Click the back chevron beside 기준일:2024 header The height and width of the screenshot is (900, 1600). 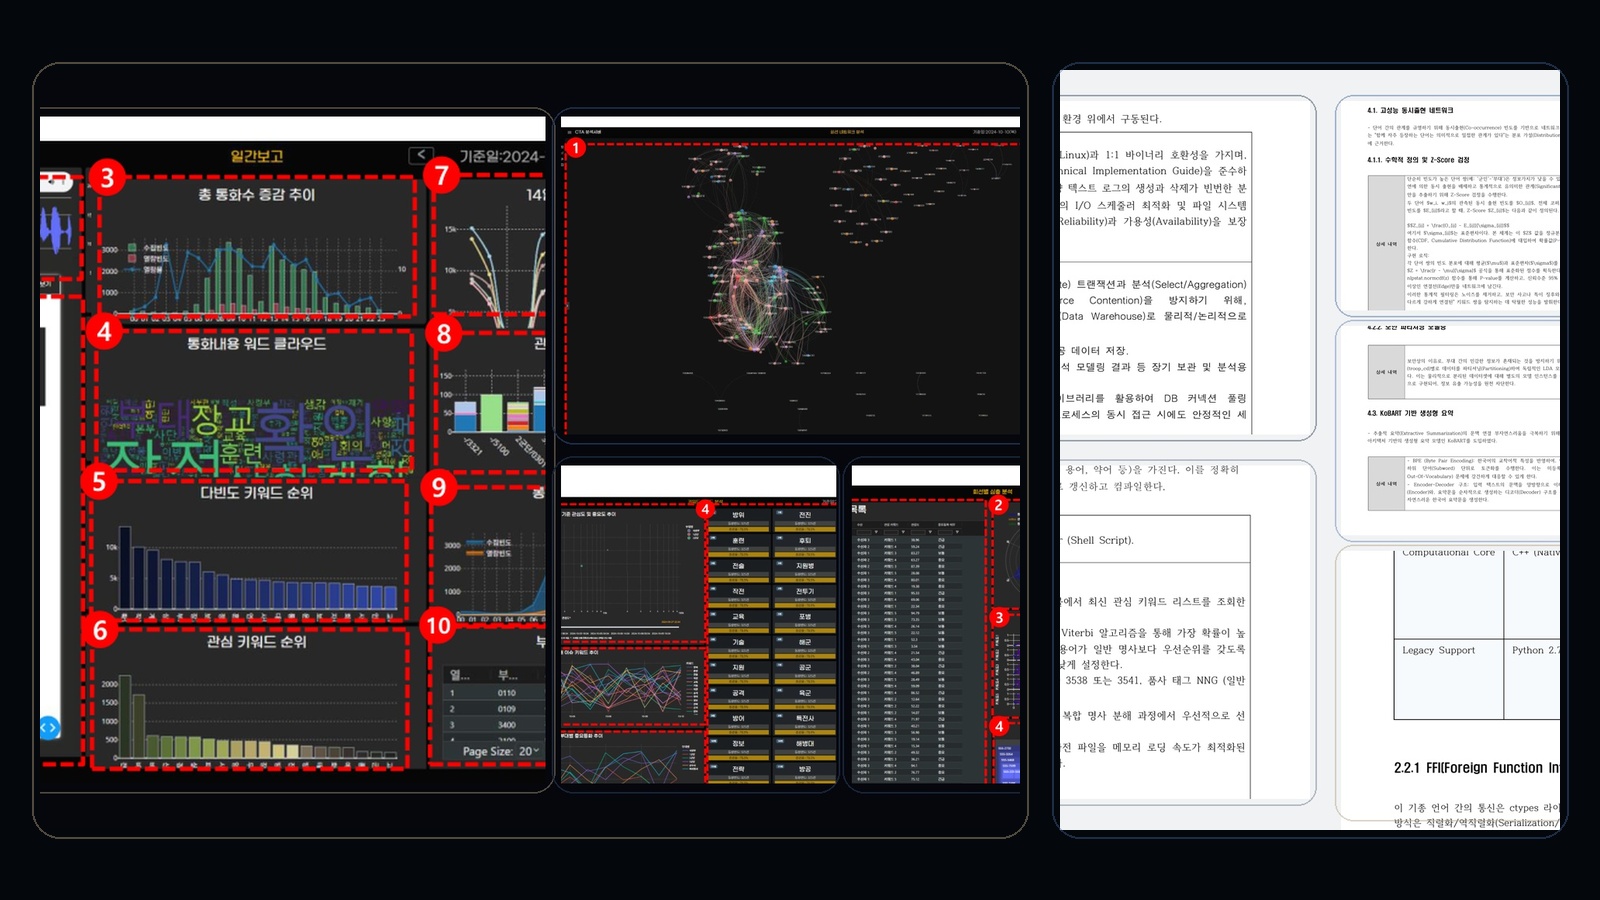tap(421, 155)
